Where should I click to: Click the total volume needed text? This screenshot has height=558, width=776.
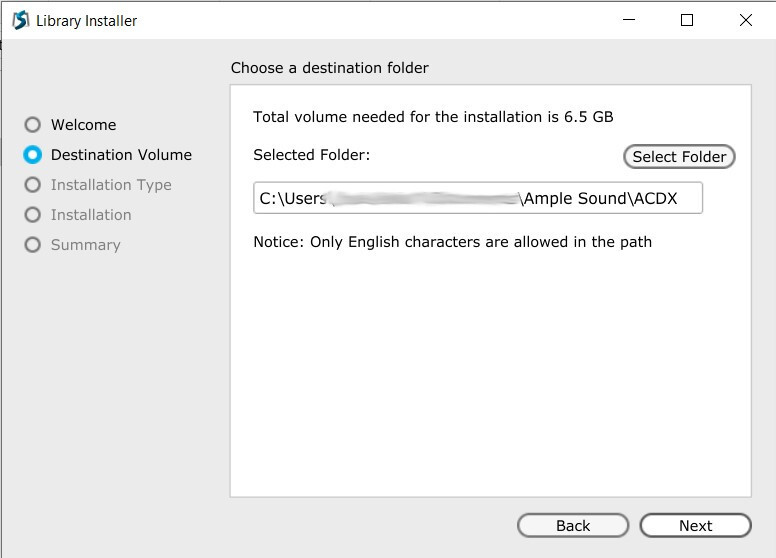pyautogui.click(x=433, y=117)
